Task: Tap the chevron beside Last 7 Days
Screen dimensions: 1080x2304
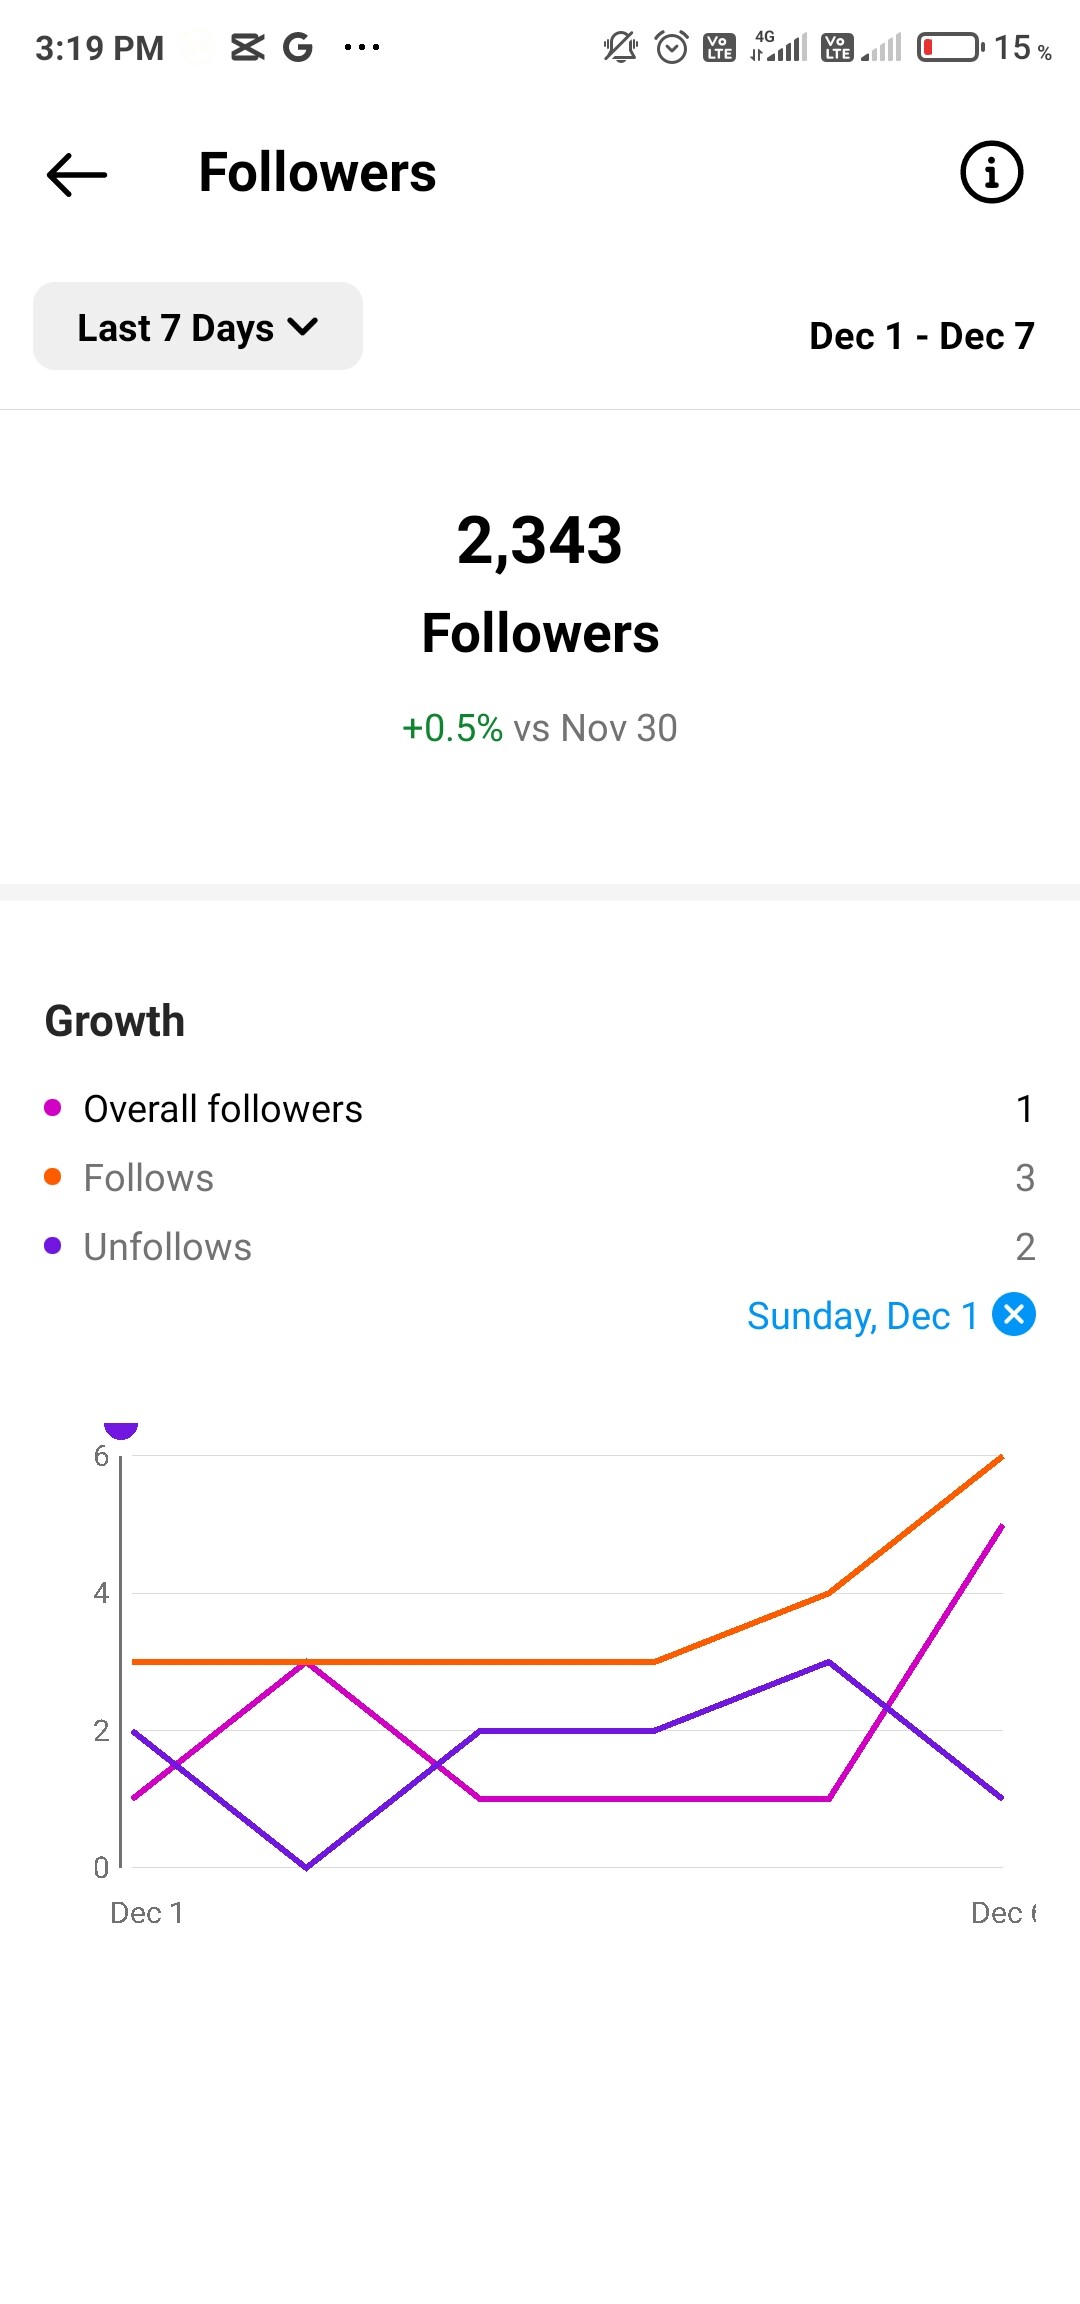Action: point(302,326)
